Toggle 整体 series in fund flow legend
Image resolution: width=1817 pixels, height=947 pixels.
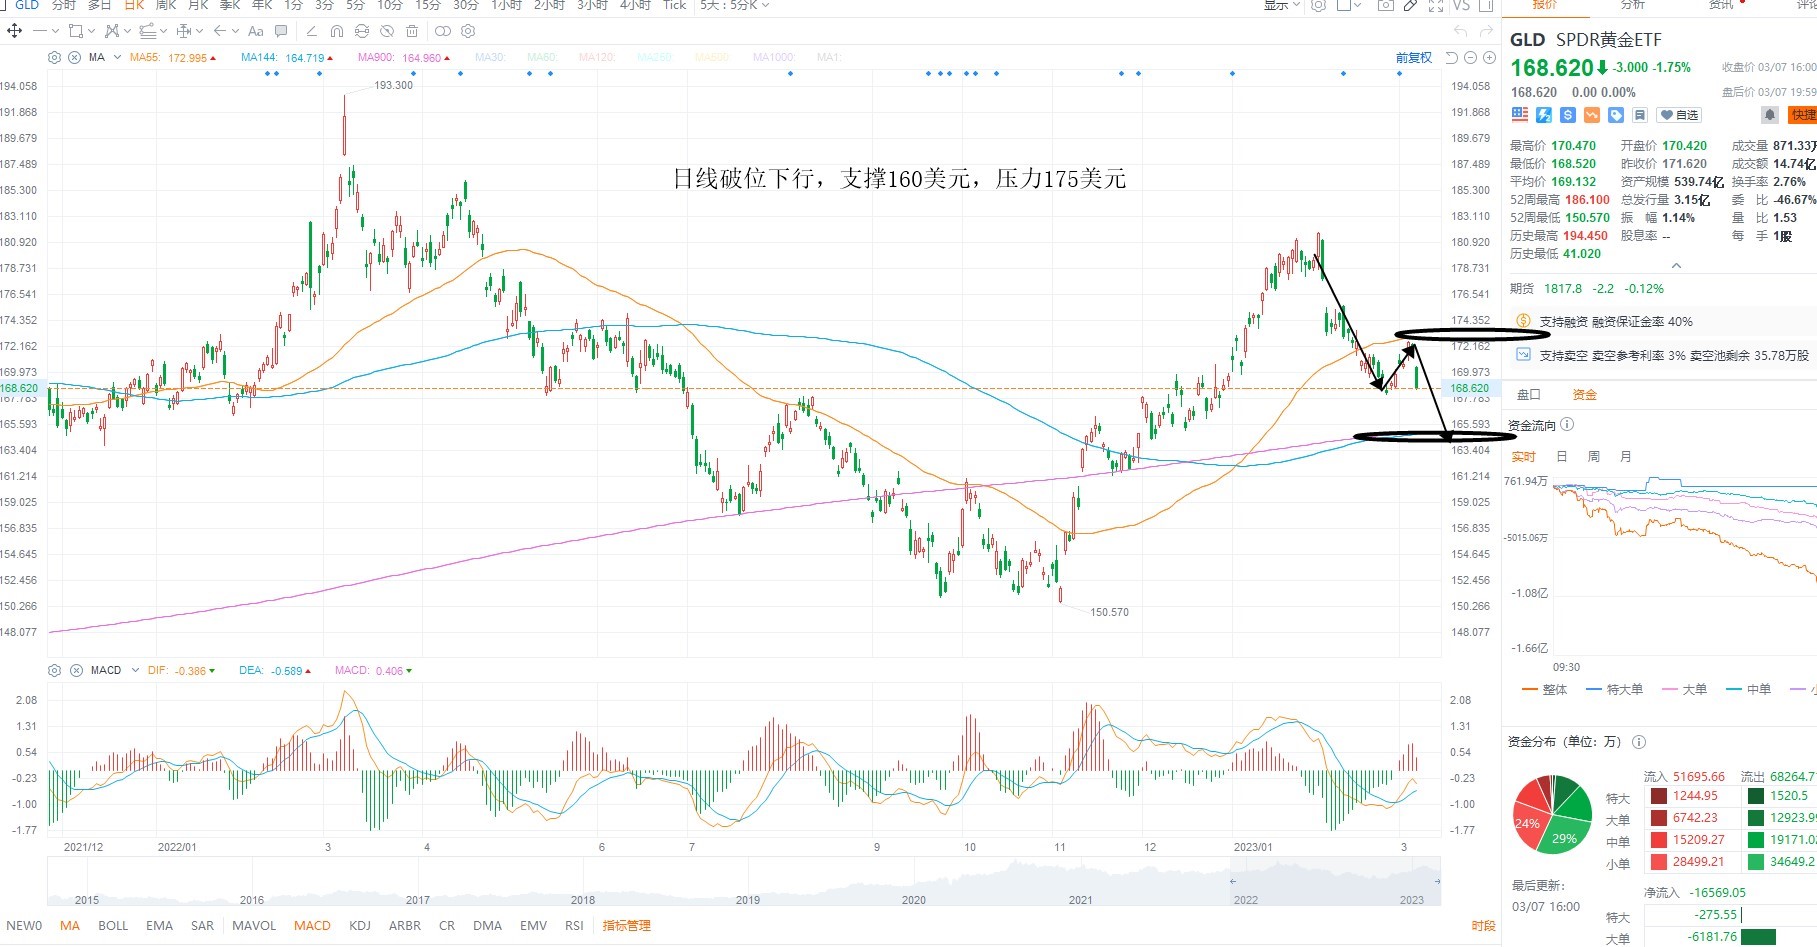pyautogui.click(x=1545, y=689)
